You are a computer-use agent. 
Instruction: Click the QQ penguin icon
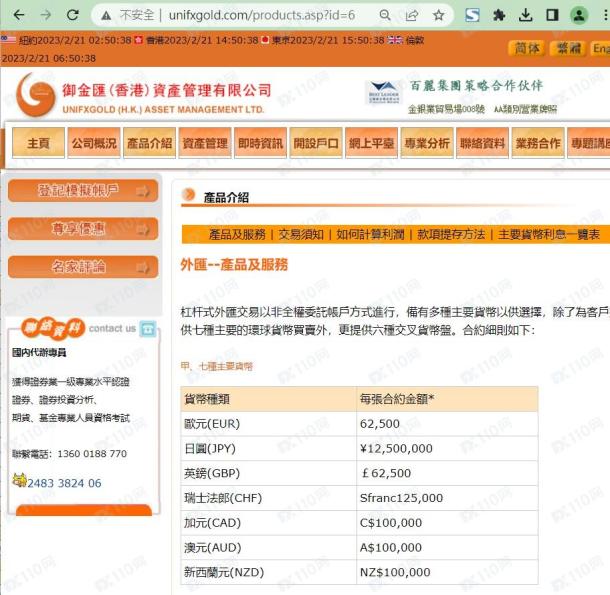tap(19, 480)
